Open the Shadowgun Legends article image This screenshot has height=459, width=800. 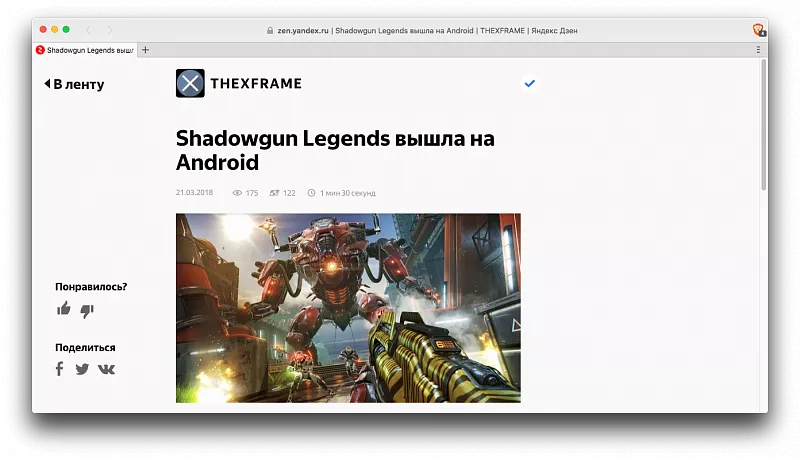(348, 307)
